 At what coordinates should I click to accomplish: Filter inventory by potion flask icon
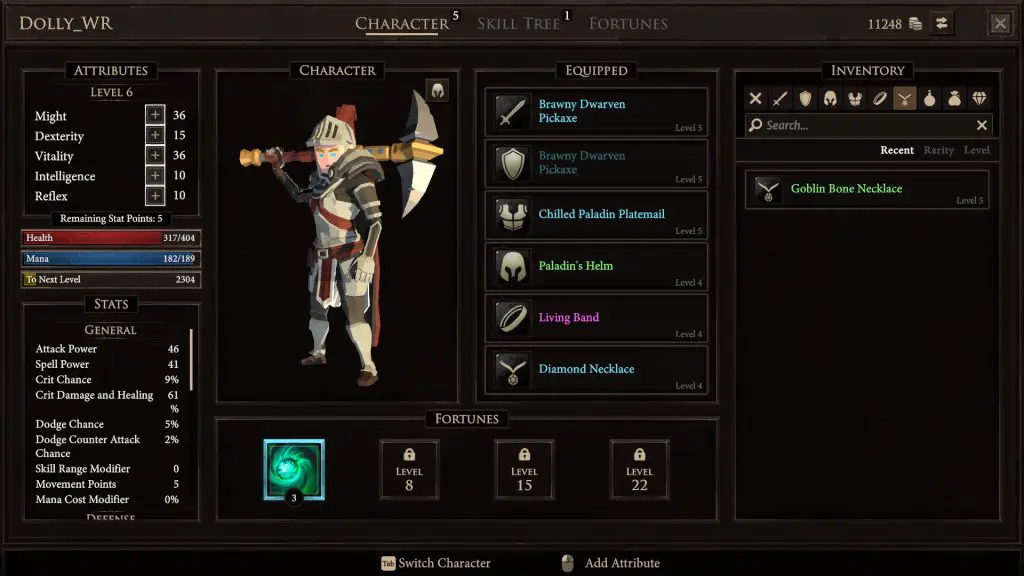[x=929, y=99]
